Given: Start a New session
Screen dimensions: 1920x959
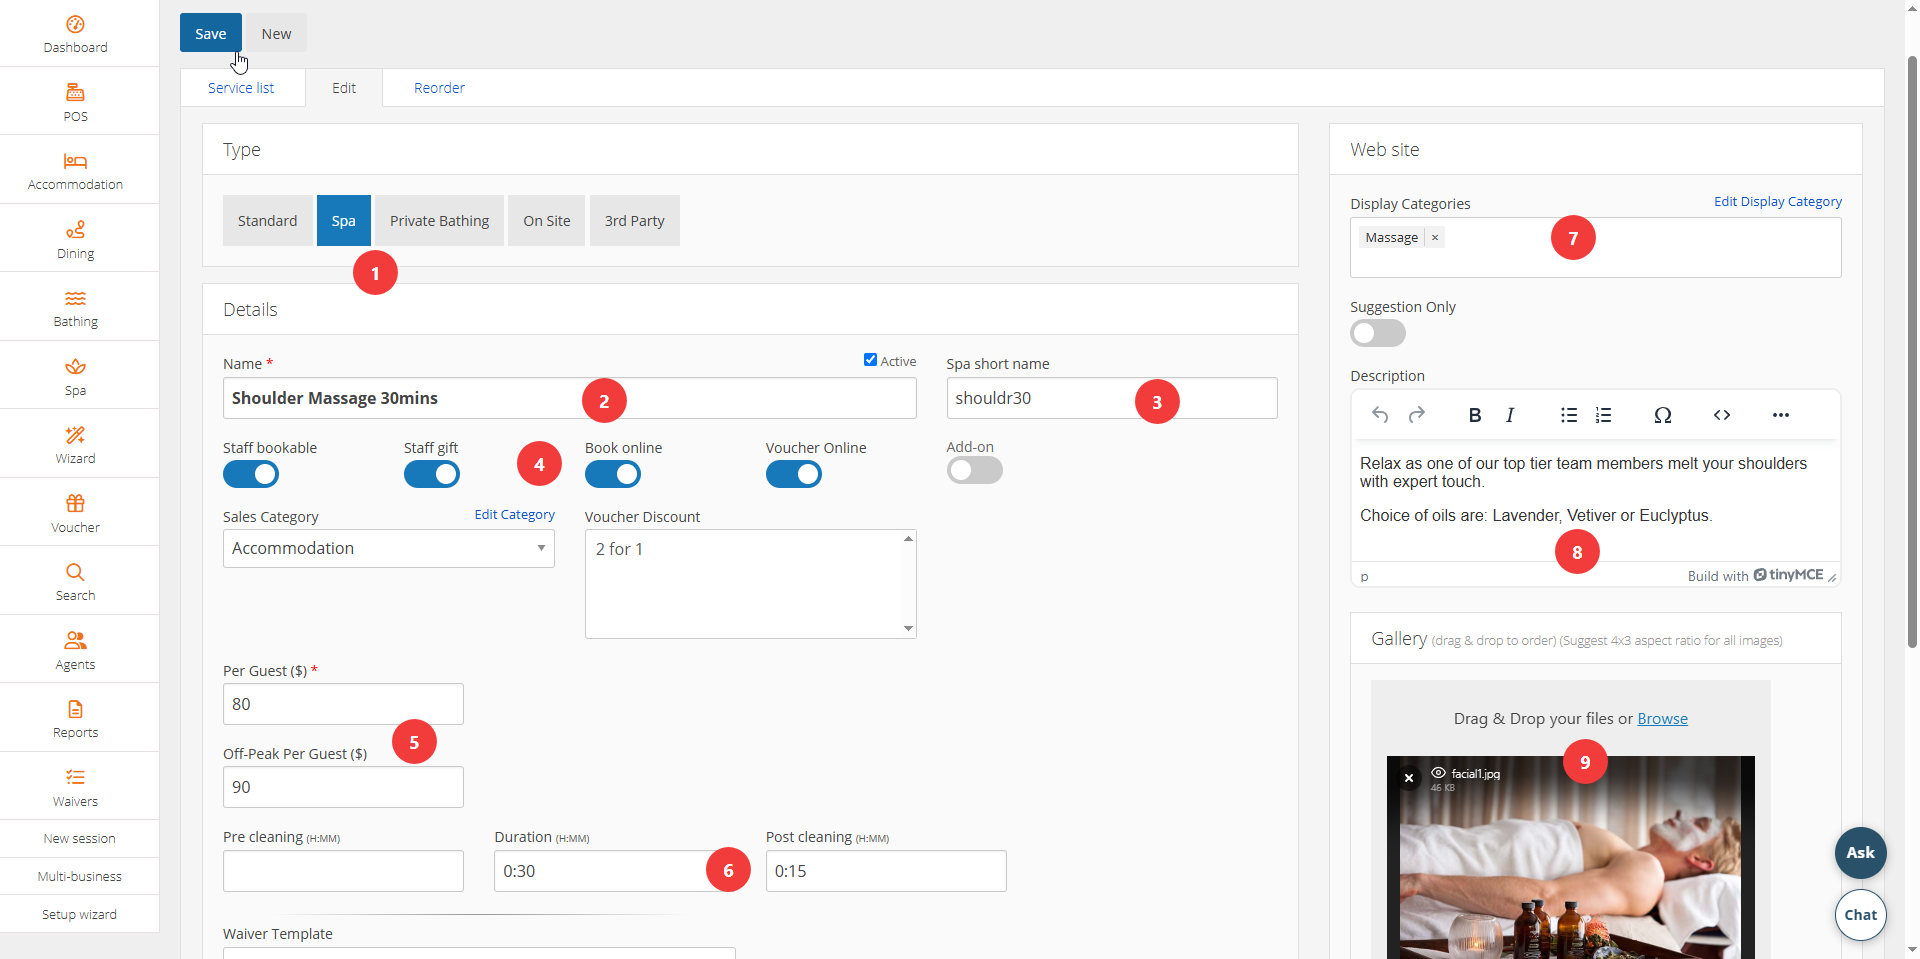Looking at the screenshot, I should coord(80,839).
